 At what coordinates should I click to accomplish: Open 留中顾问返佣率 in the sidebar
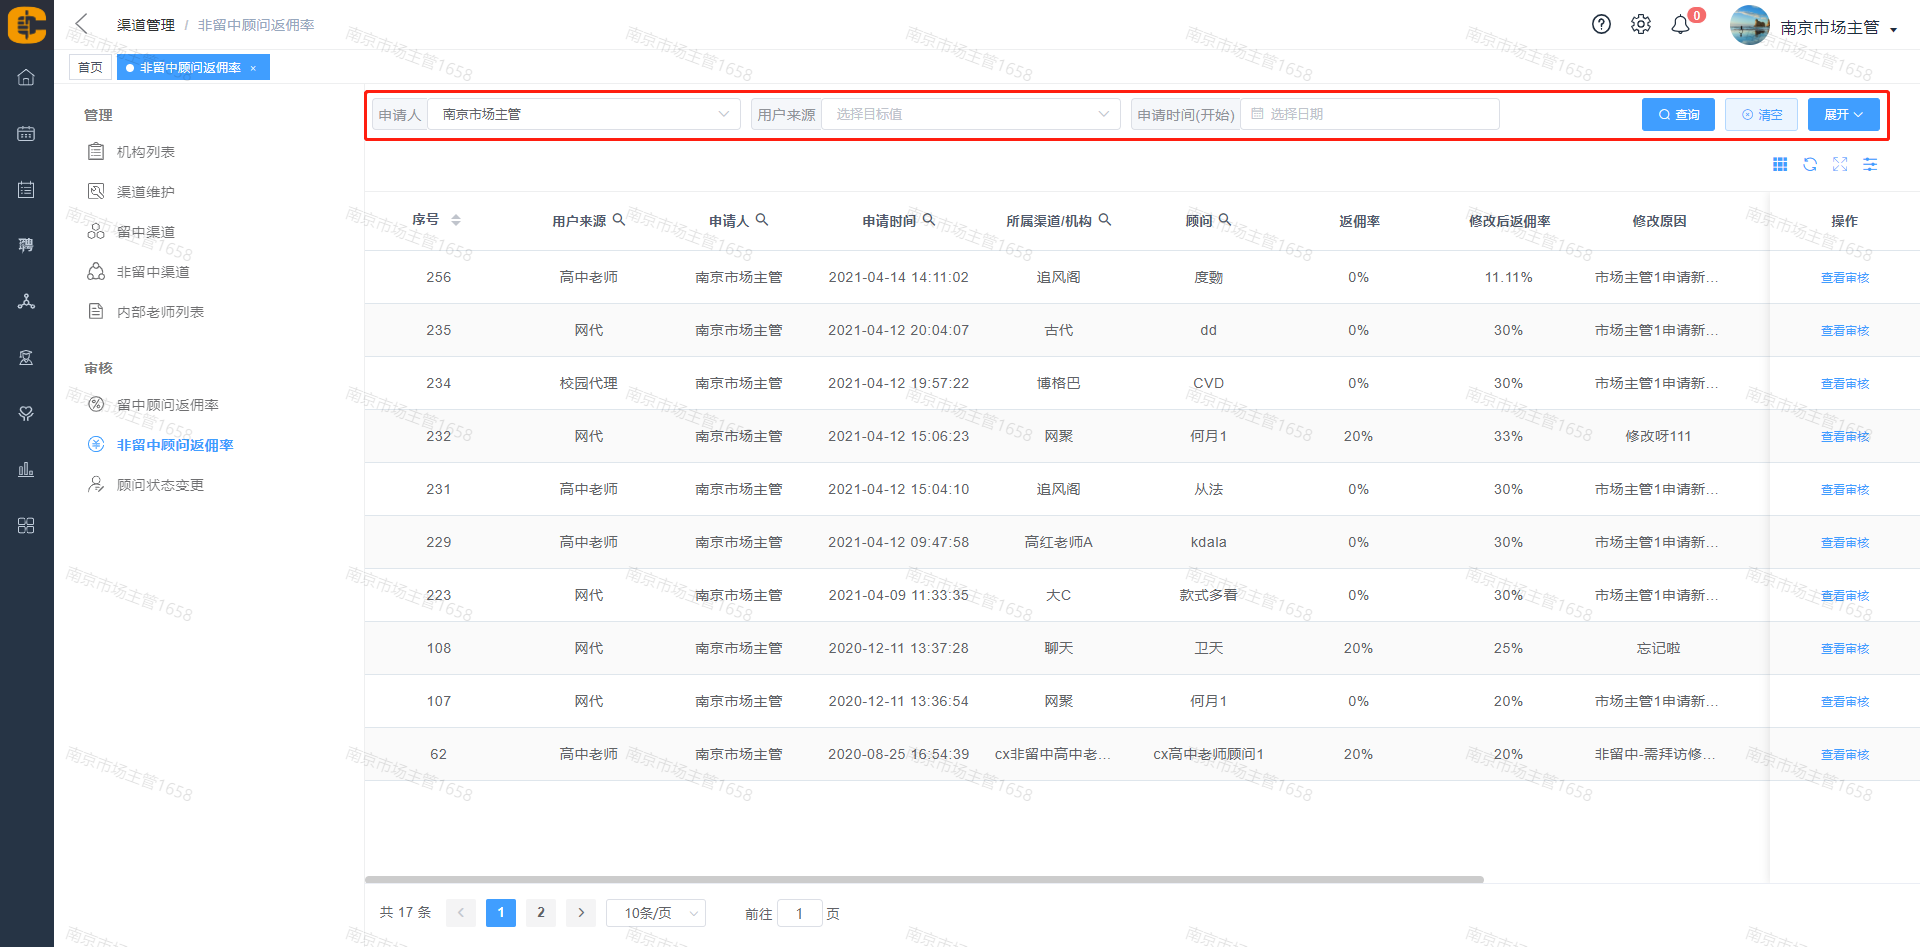(167, 405)
